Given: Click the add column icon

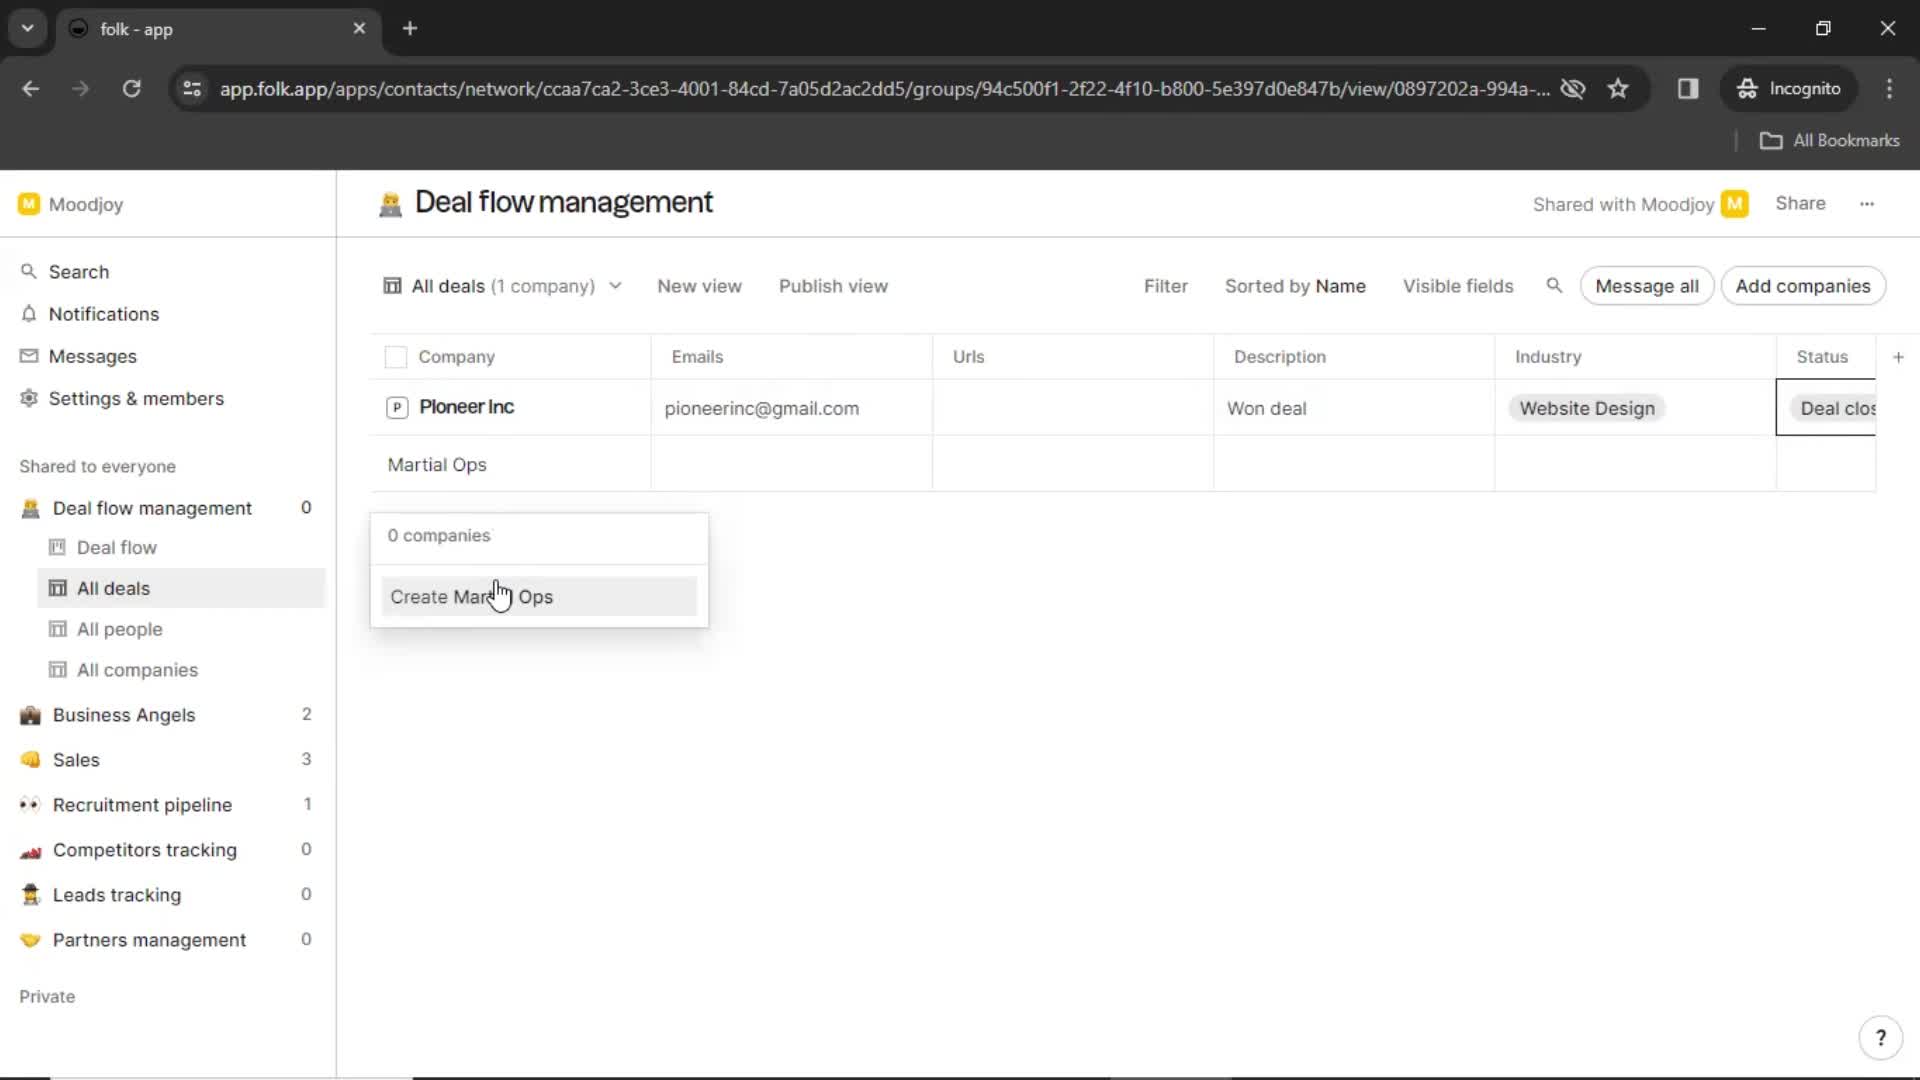Looking at the screenshot, I should [x=1898, y=356].
